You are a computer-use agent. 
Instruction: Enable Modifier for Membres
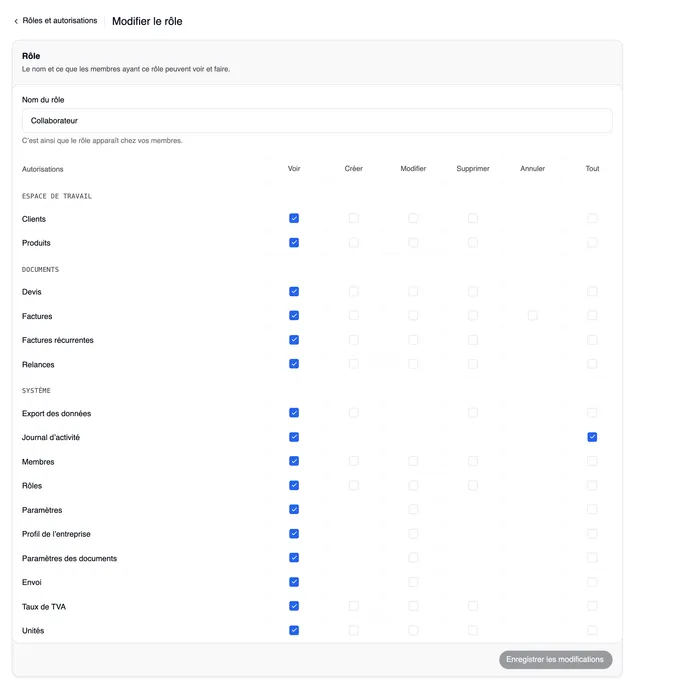[413, 461]
